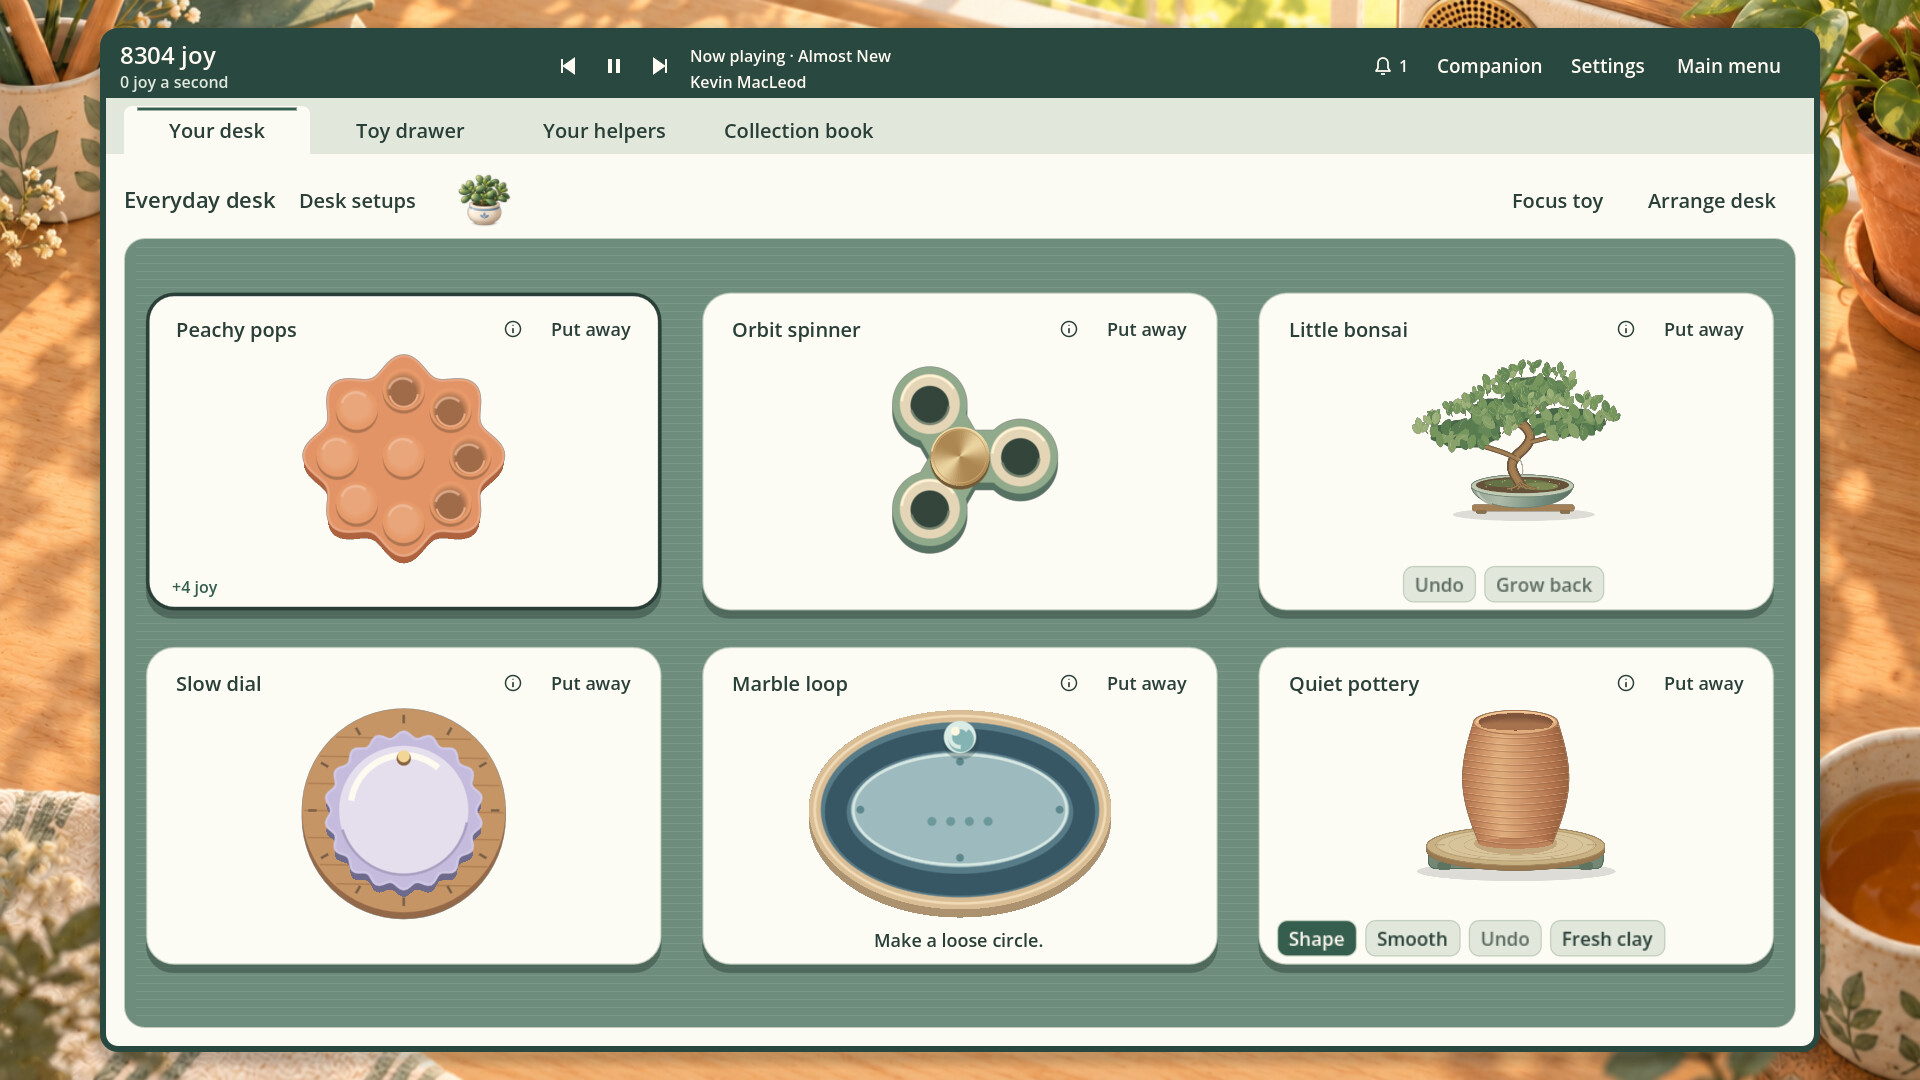Tap the marble on the Marble loop

click(x=960, y=738)
